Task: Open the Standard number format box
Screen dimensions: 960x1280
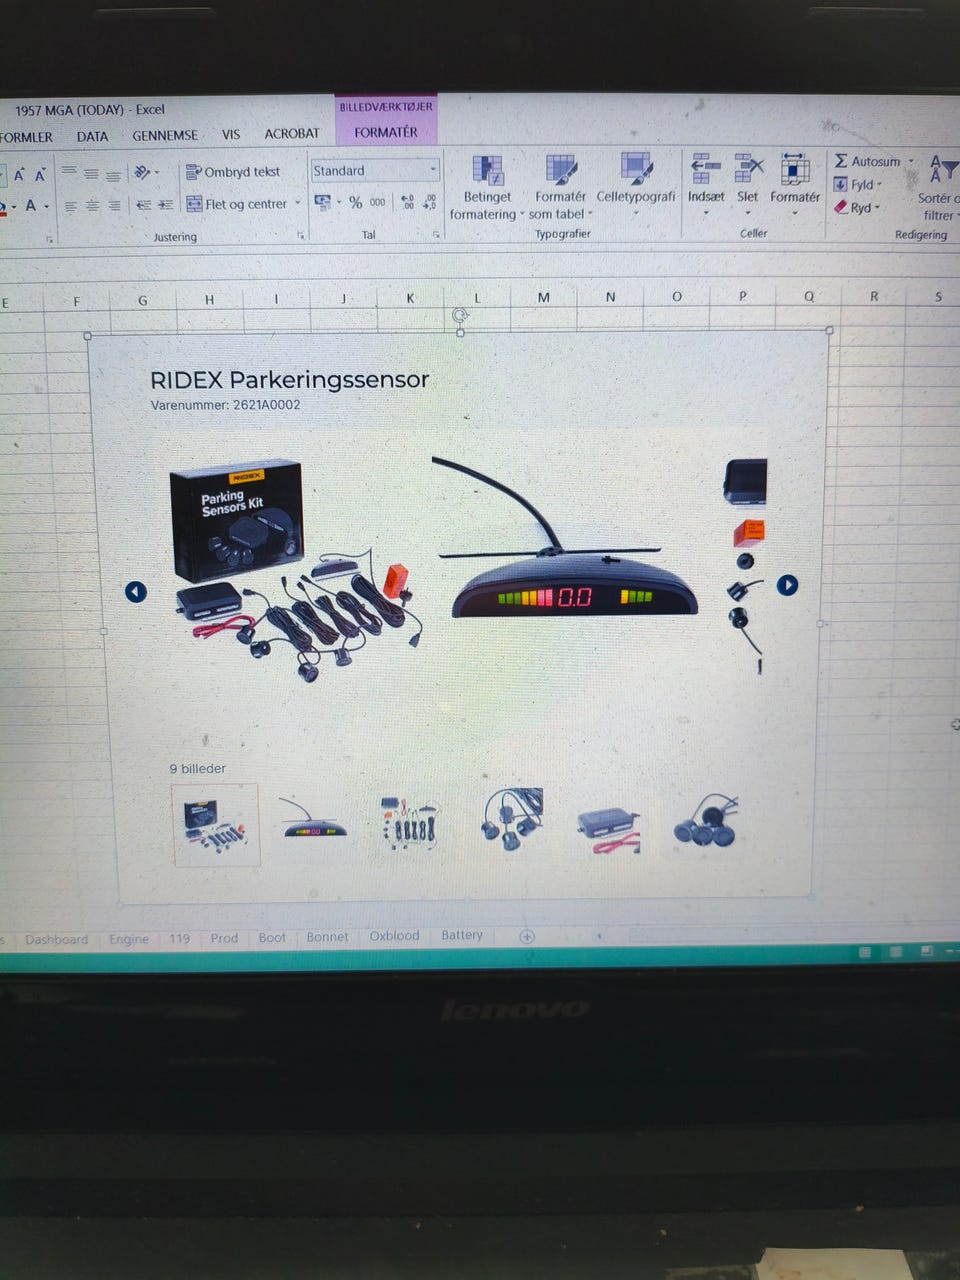Action: (374, 171)
